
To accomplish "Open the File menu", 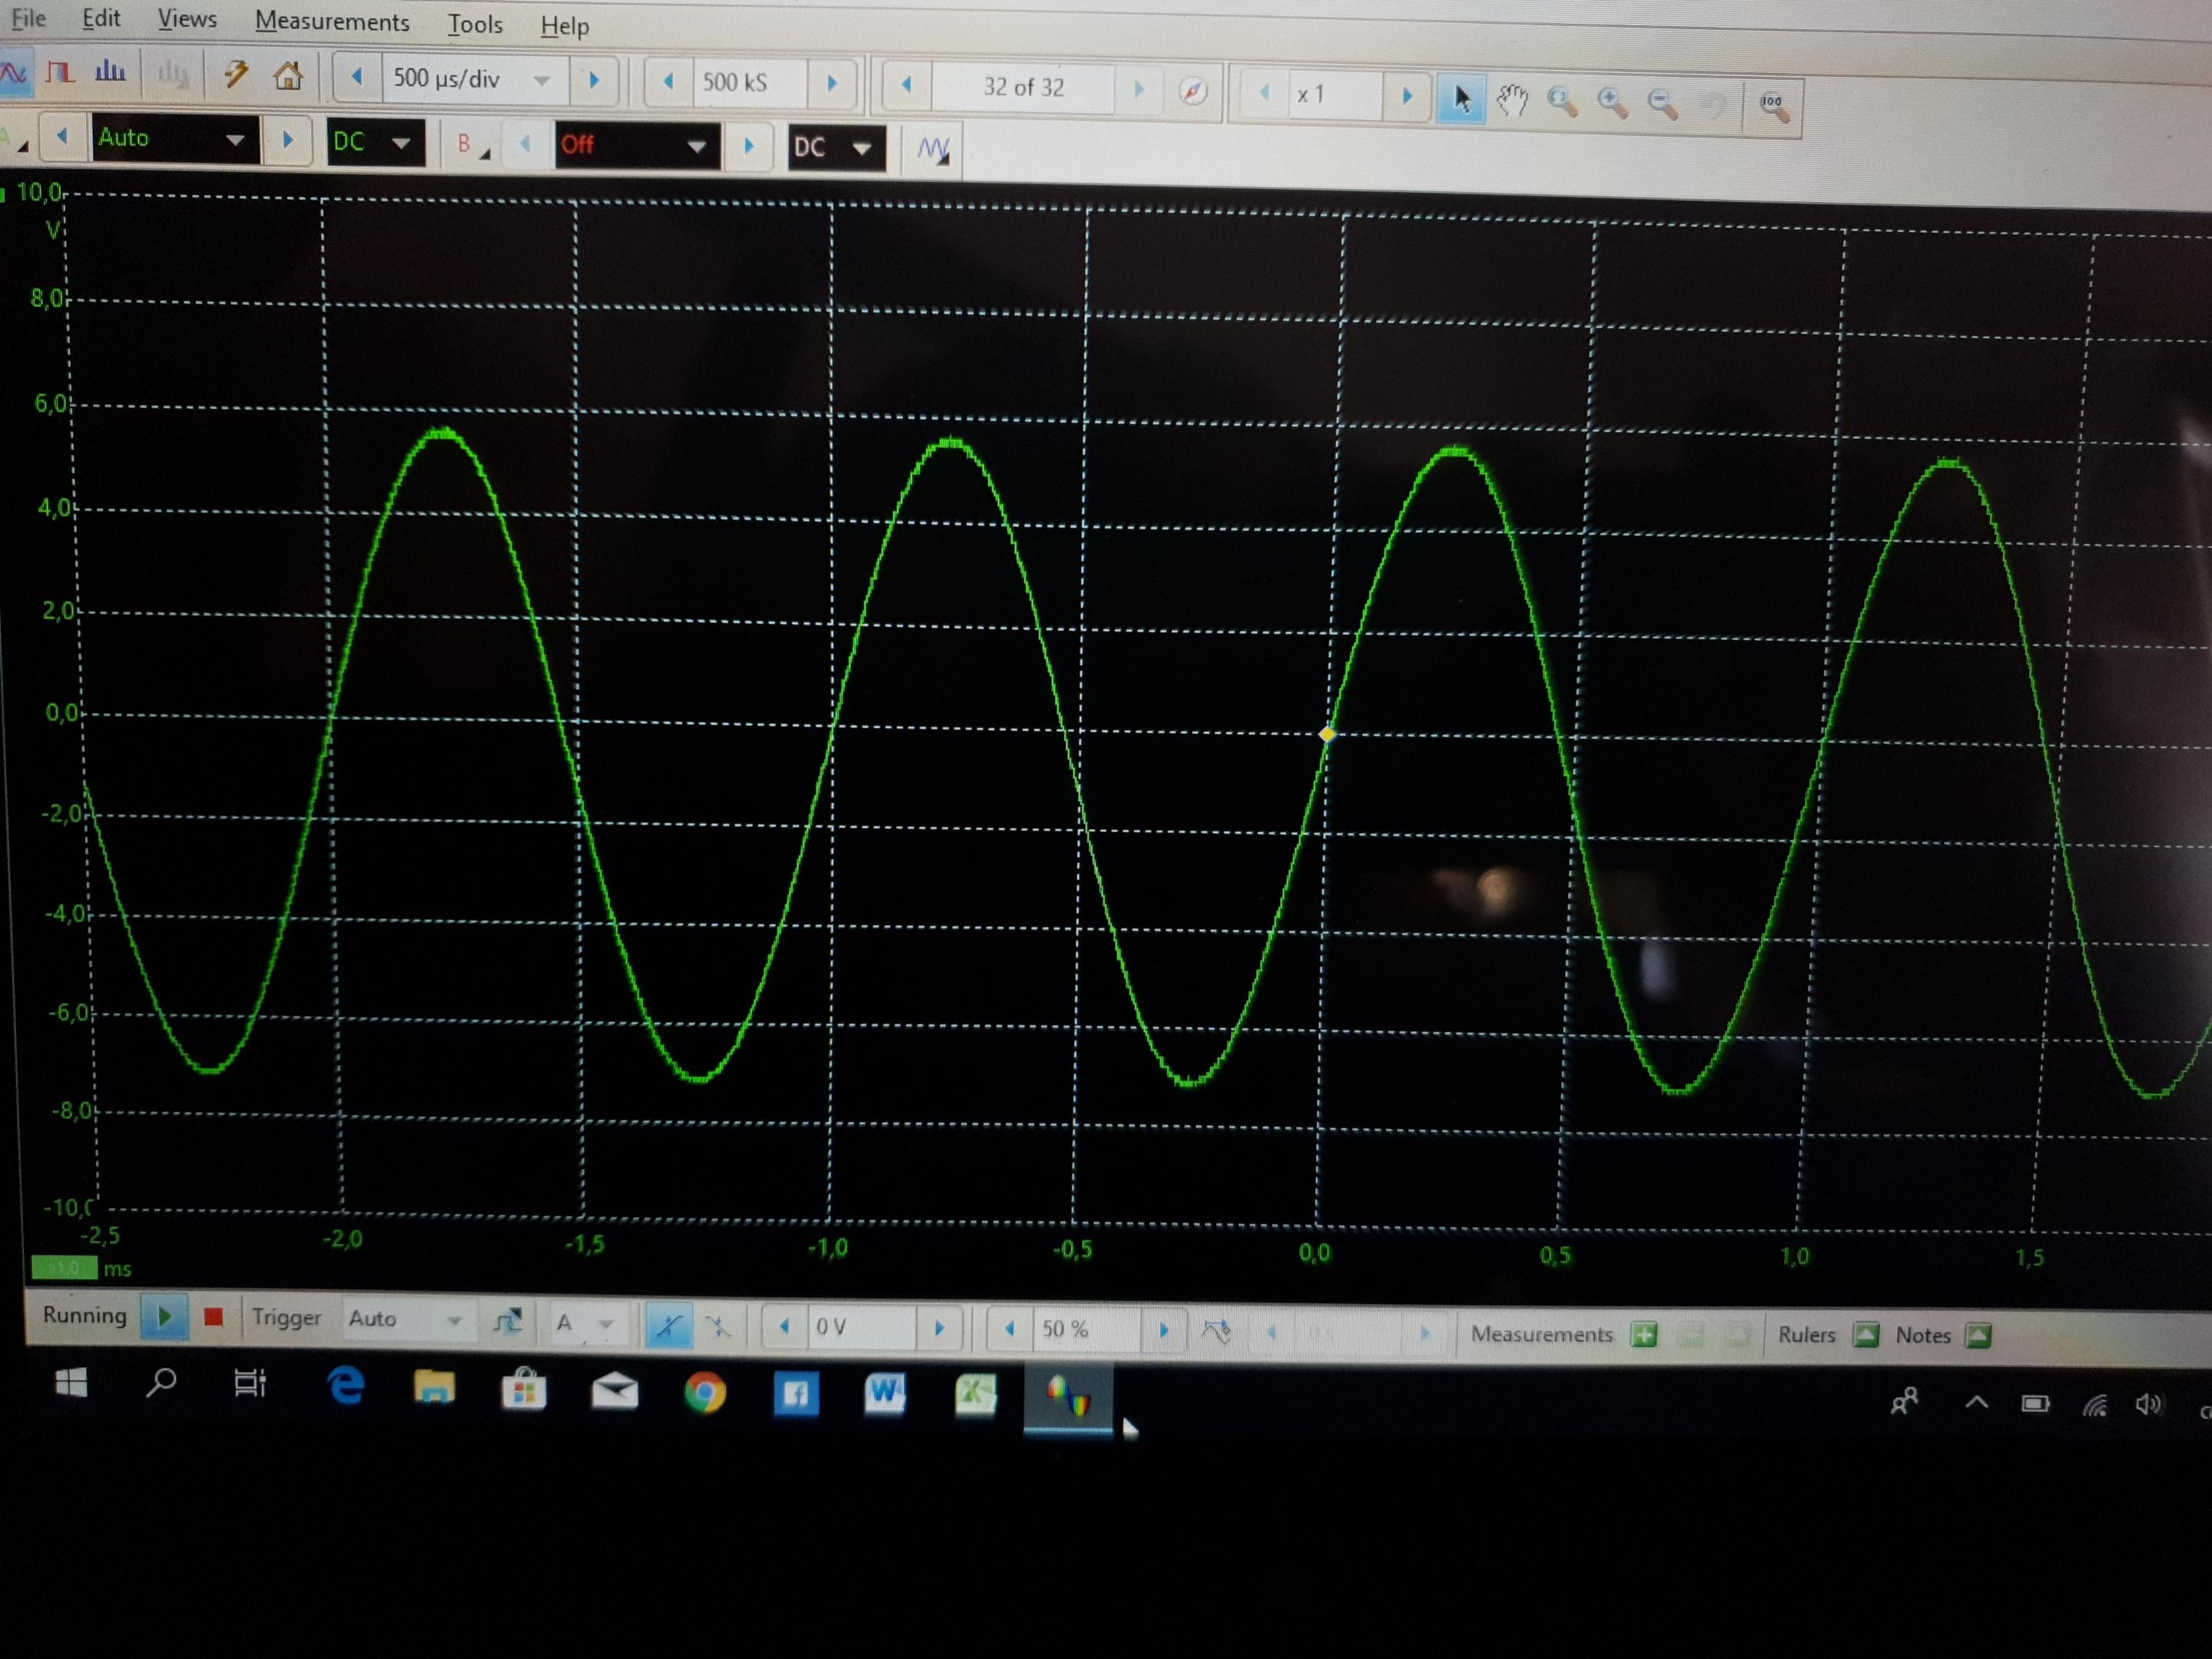I will tap(28, 18).
